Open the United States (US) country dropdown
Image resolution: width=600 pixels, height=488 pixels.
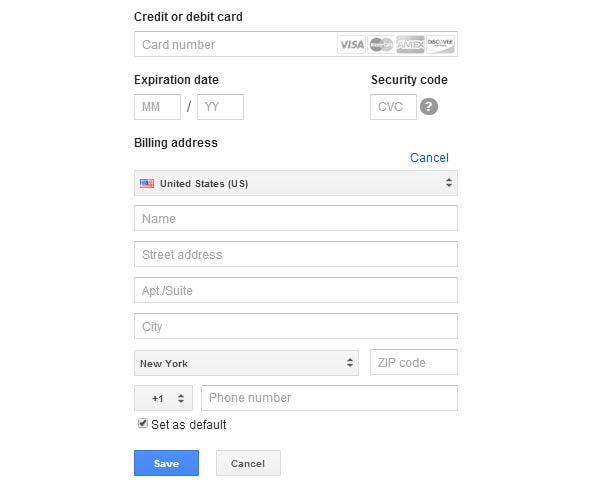(x=296, y=183)
